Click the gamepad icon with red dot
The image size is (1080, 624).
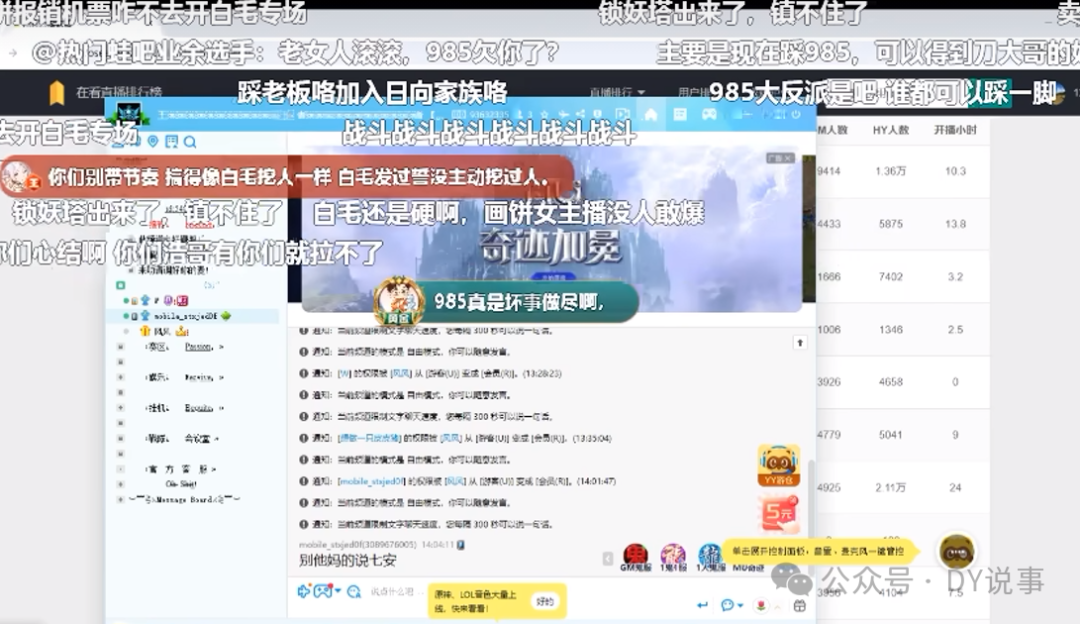point(323,591)
